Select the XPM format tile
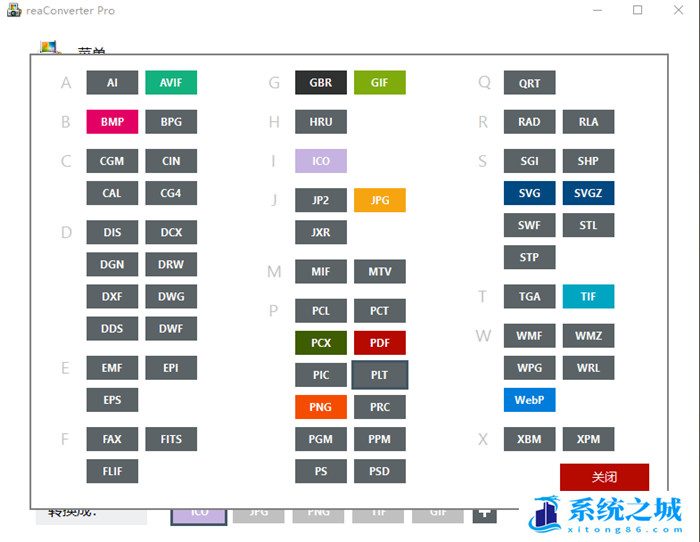The image size is (700, 542). 588,440
